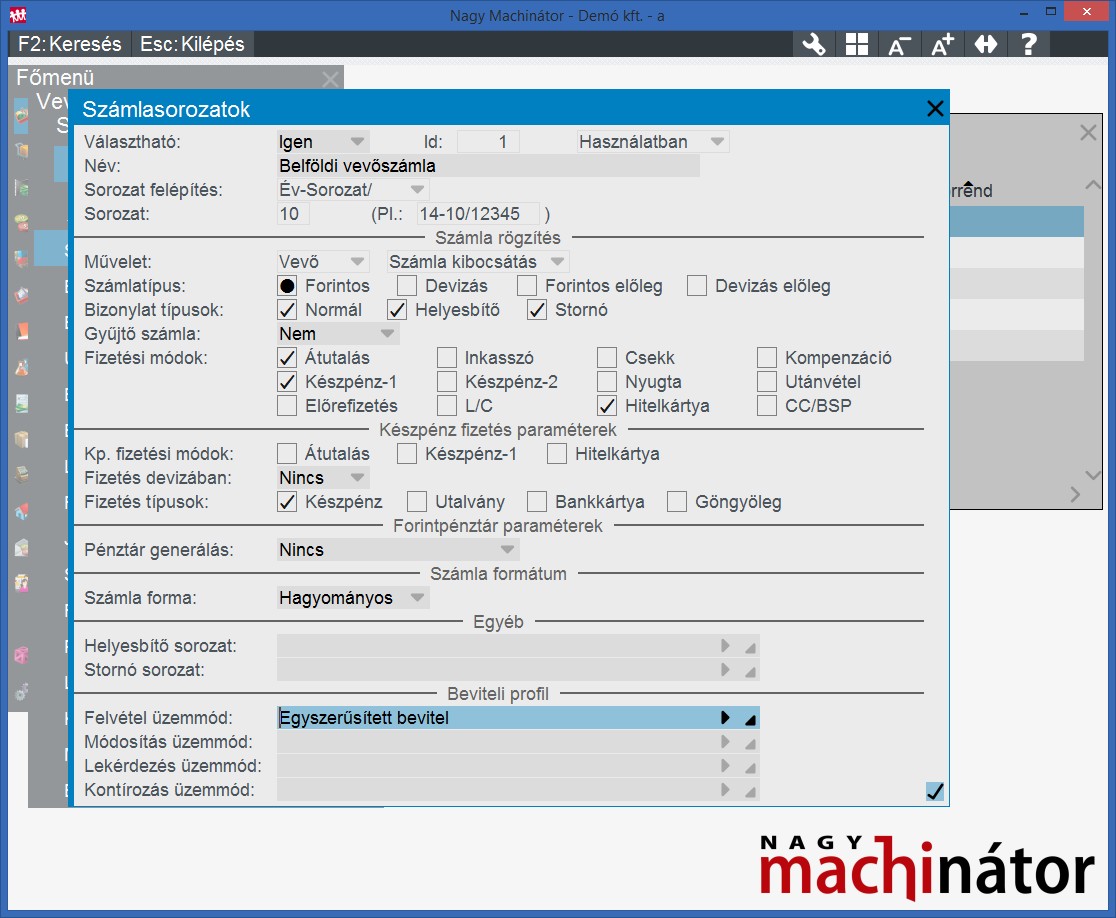Click the right arrow in Stornó sorozat row
Viewport: 1116px width, 918px height.
pos(725,670)
